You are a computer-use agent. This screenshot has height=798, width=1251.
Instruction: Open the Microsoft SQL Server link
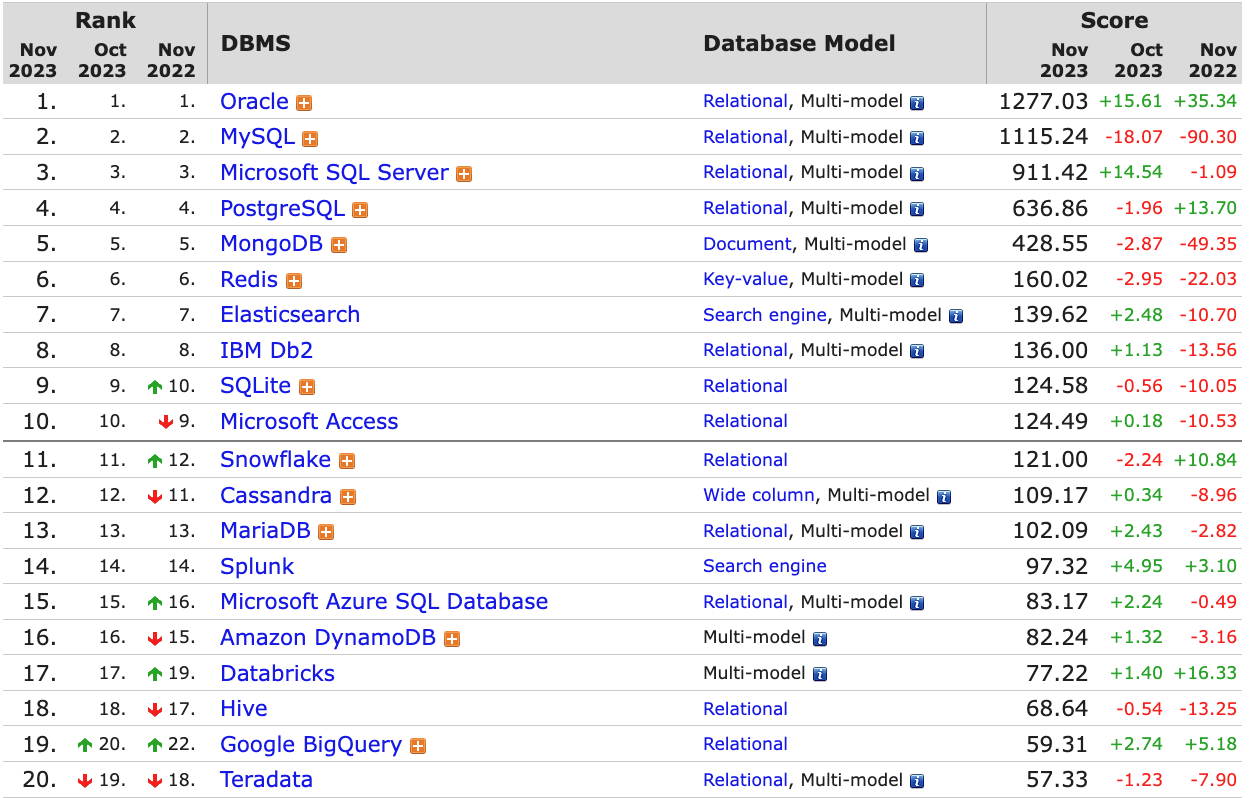(x=335, y=172)
